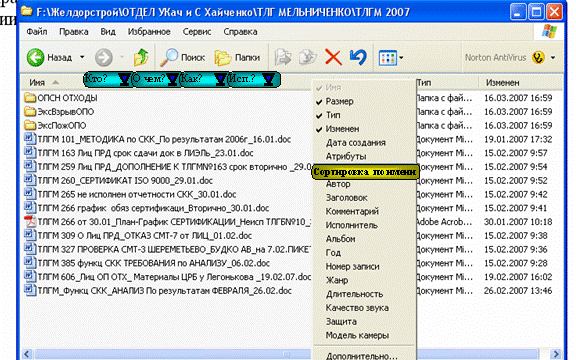Expand the Как? filter dropdown
Screen dimensions: 576x360
click(x=220, y=80)
